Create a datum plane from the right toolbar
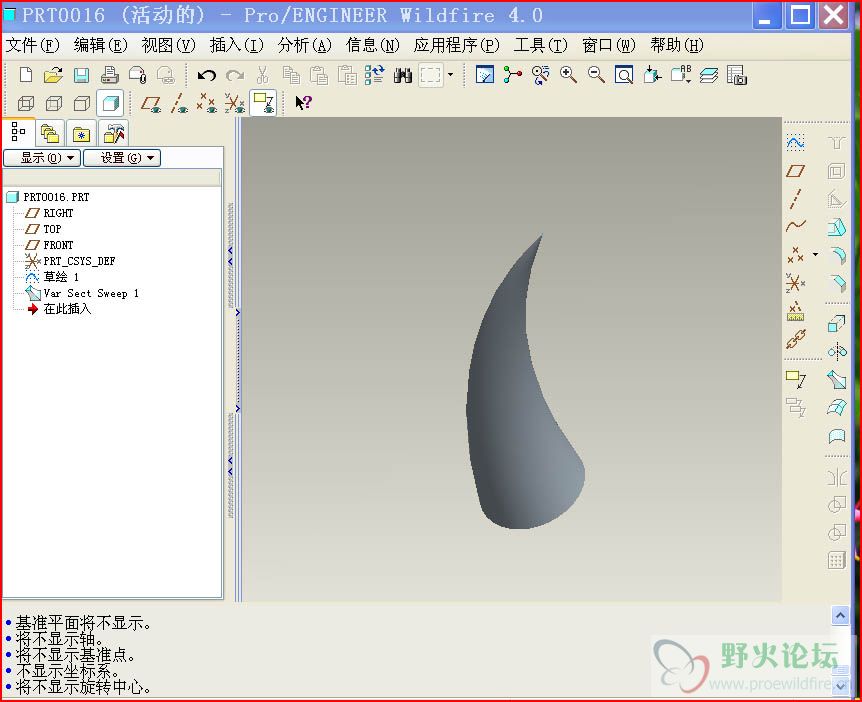The image size is (862, 702). pos(795,171)
